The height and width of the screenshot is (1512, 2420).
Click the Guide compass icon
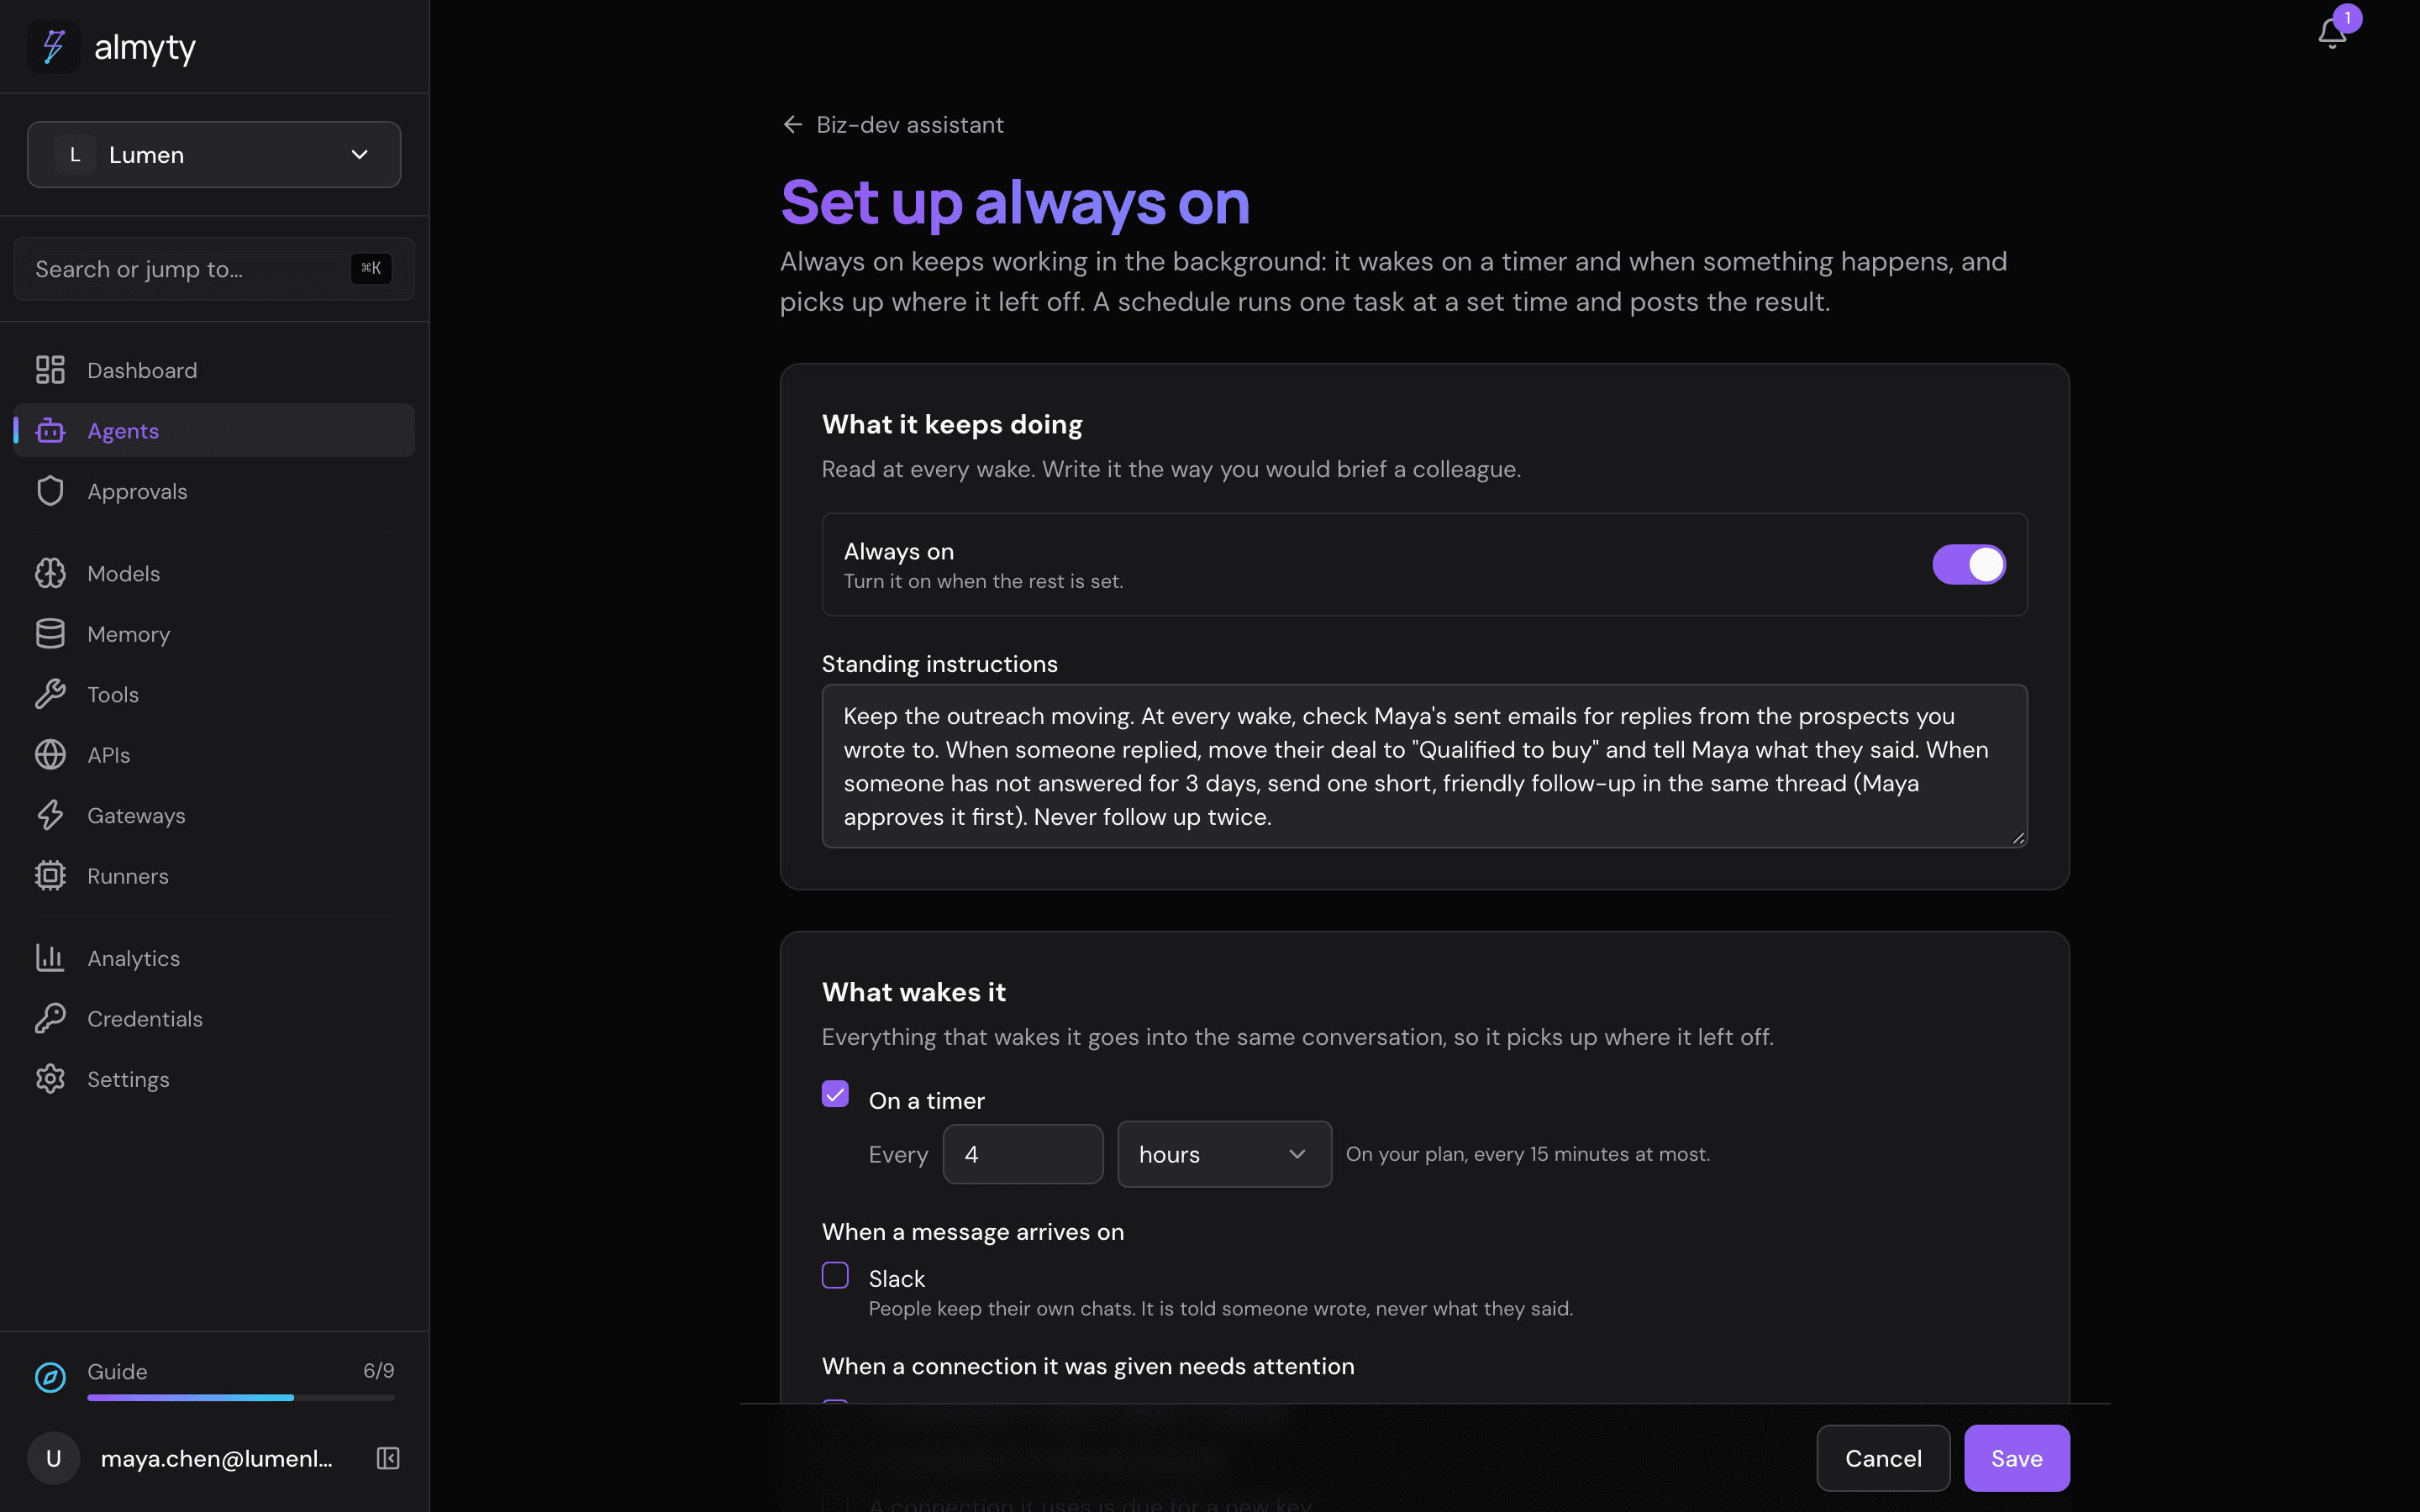(50, 1377)
